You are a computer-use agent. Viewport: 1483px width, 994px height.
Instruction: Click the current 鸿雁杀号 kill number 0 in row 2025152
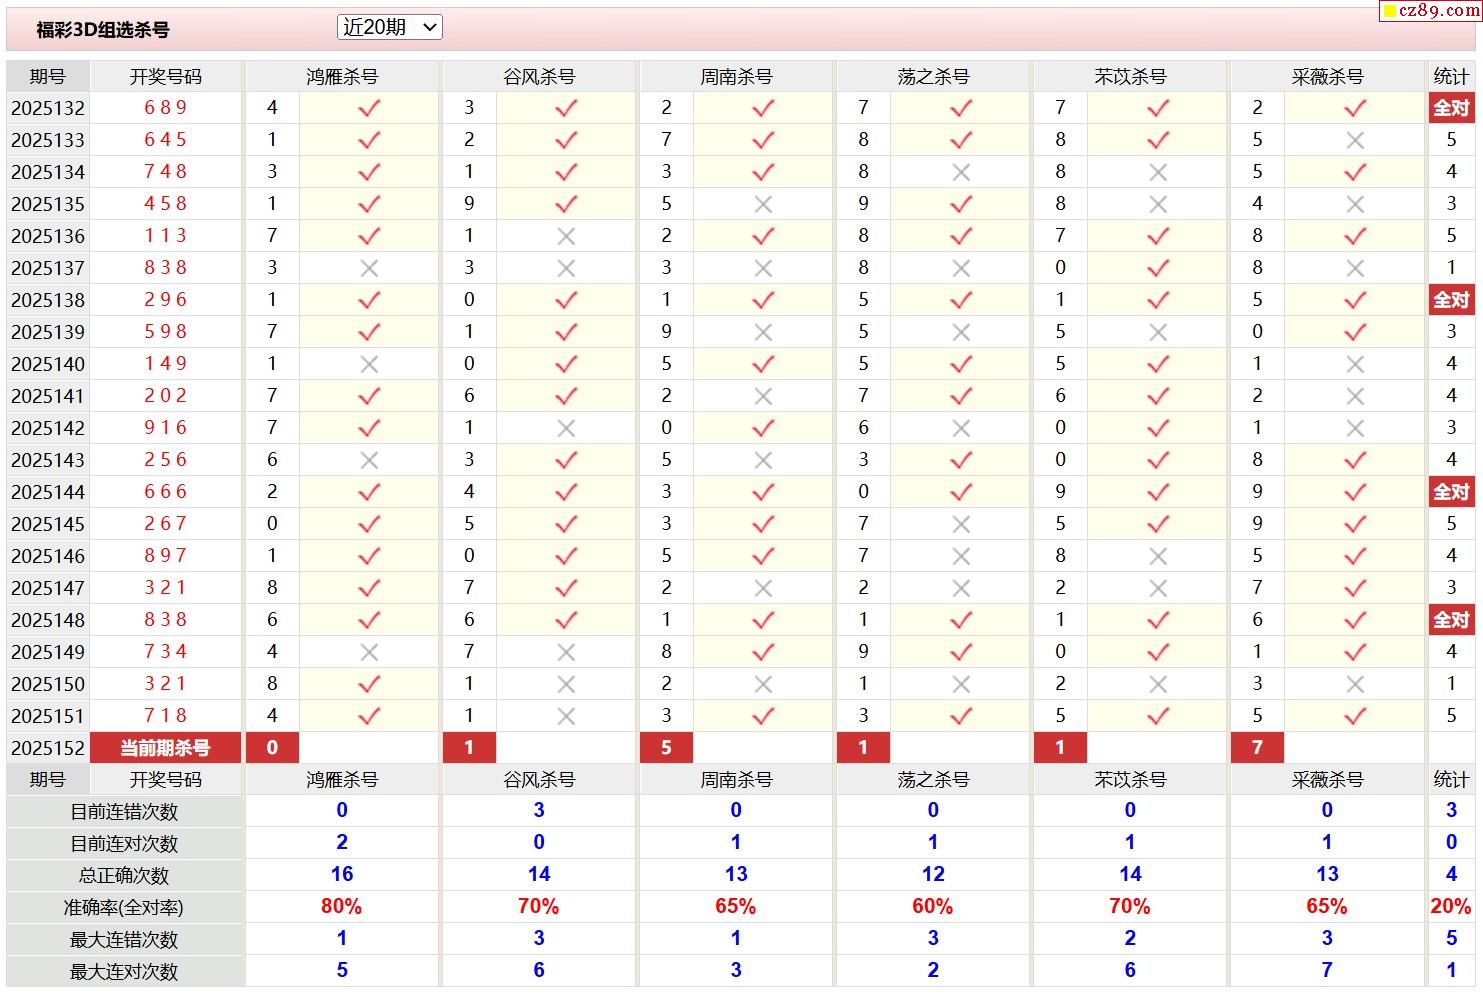(272, 748)
